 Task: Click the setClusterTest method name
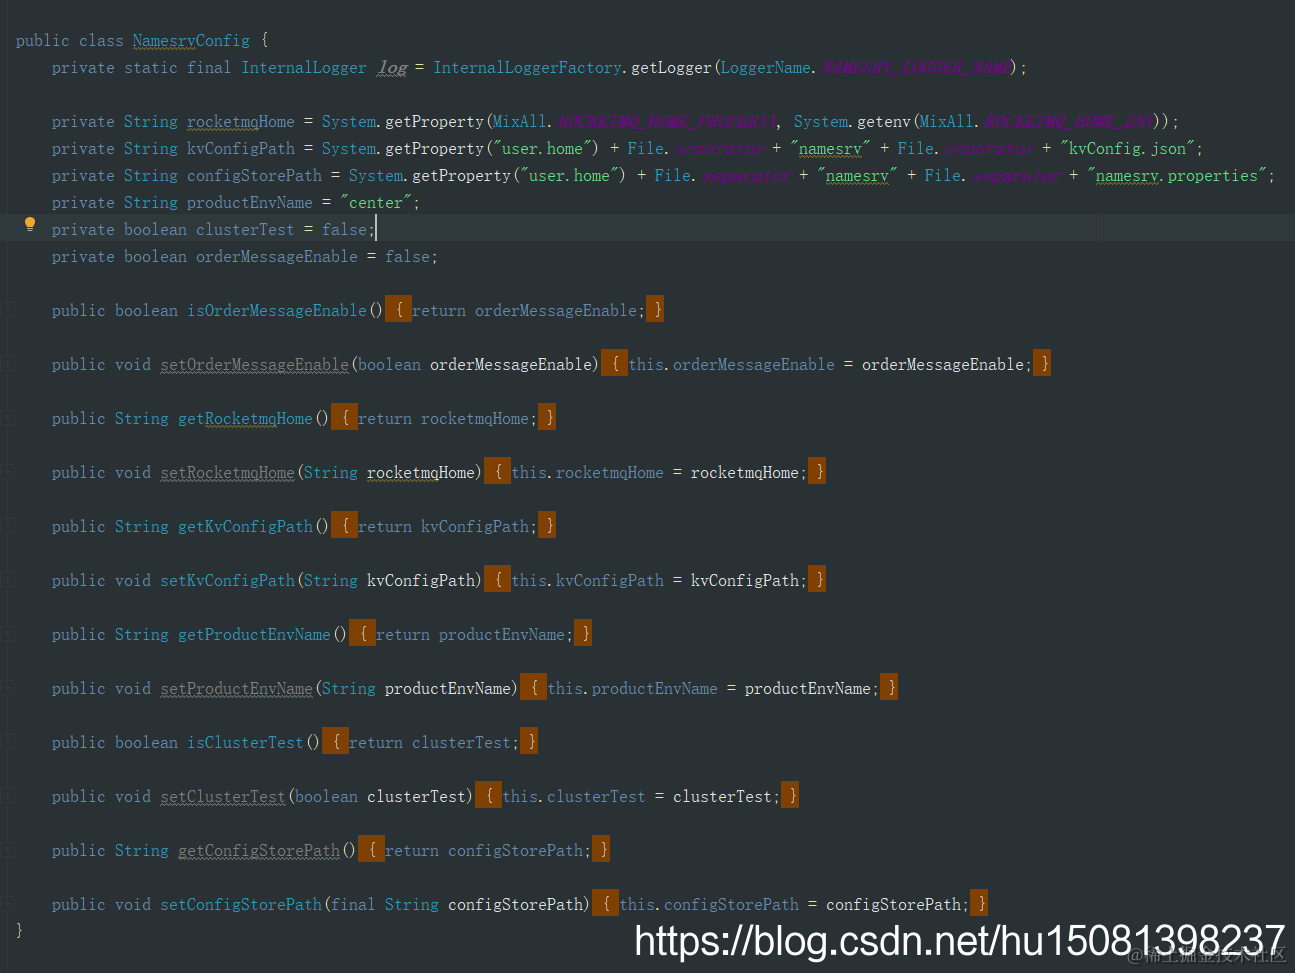(223, 796)
